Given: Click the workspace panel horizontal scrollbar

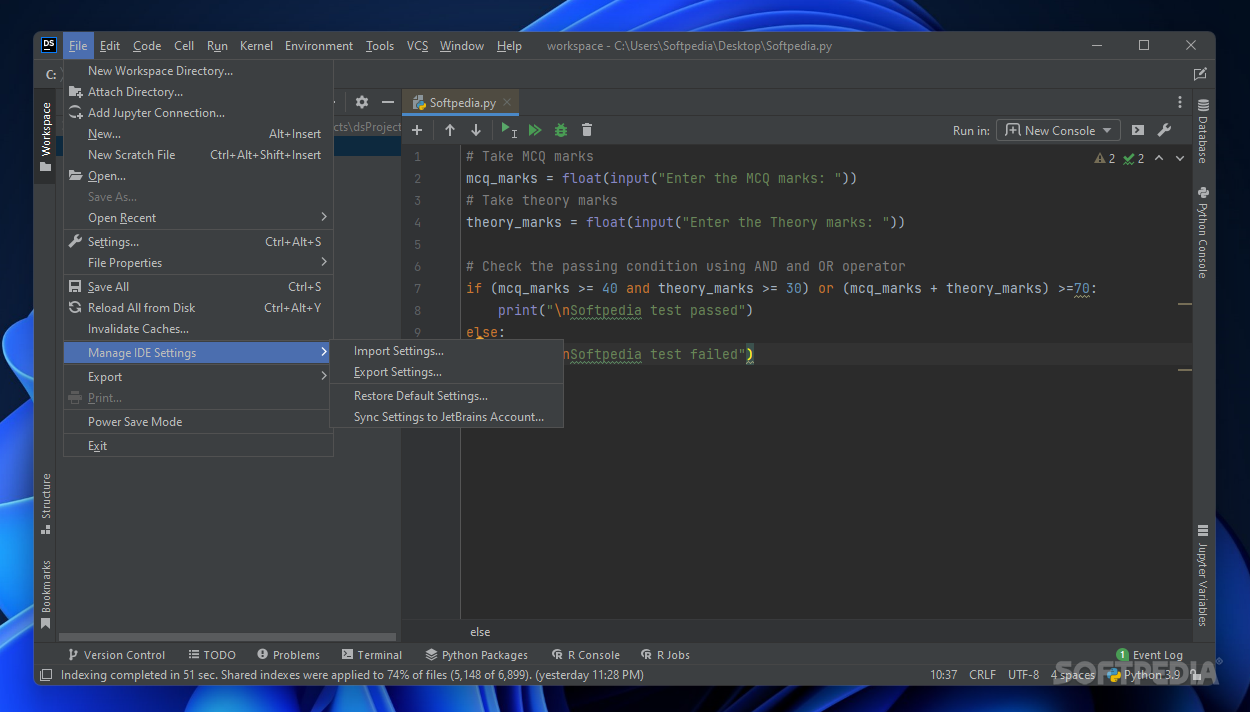Looking at the screenshot, I should (x=228, y=636).
